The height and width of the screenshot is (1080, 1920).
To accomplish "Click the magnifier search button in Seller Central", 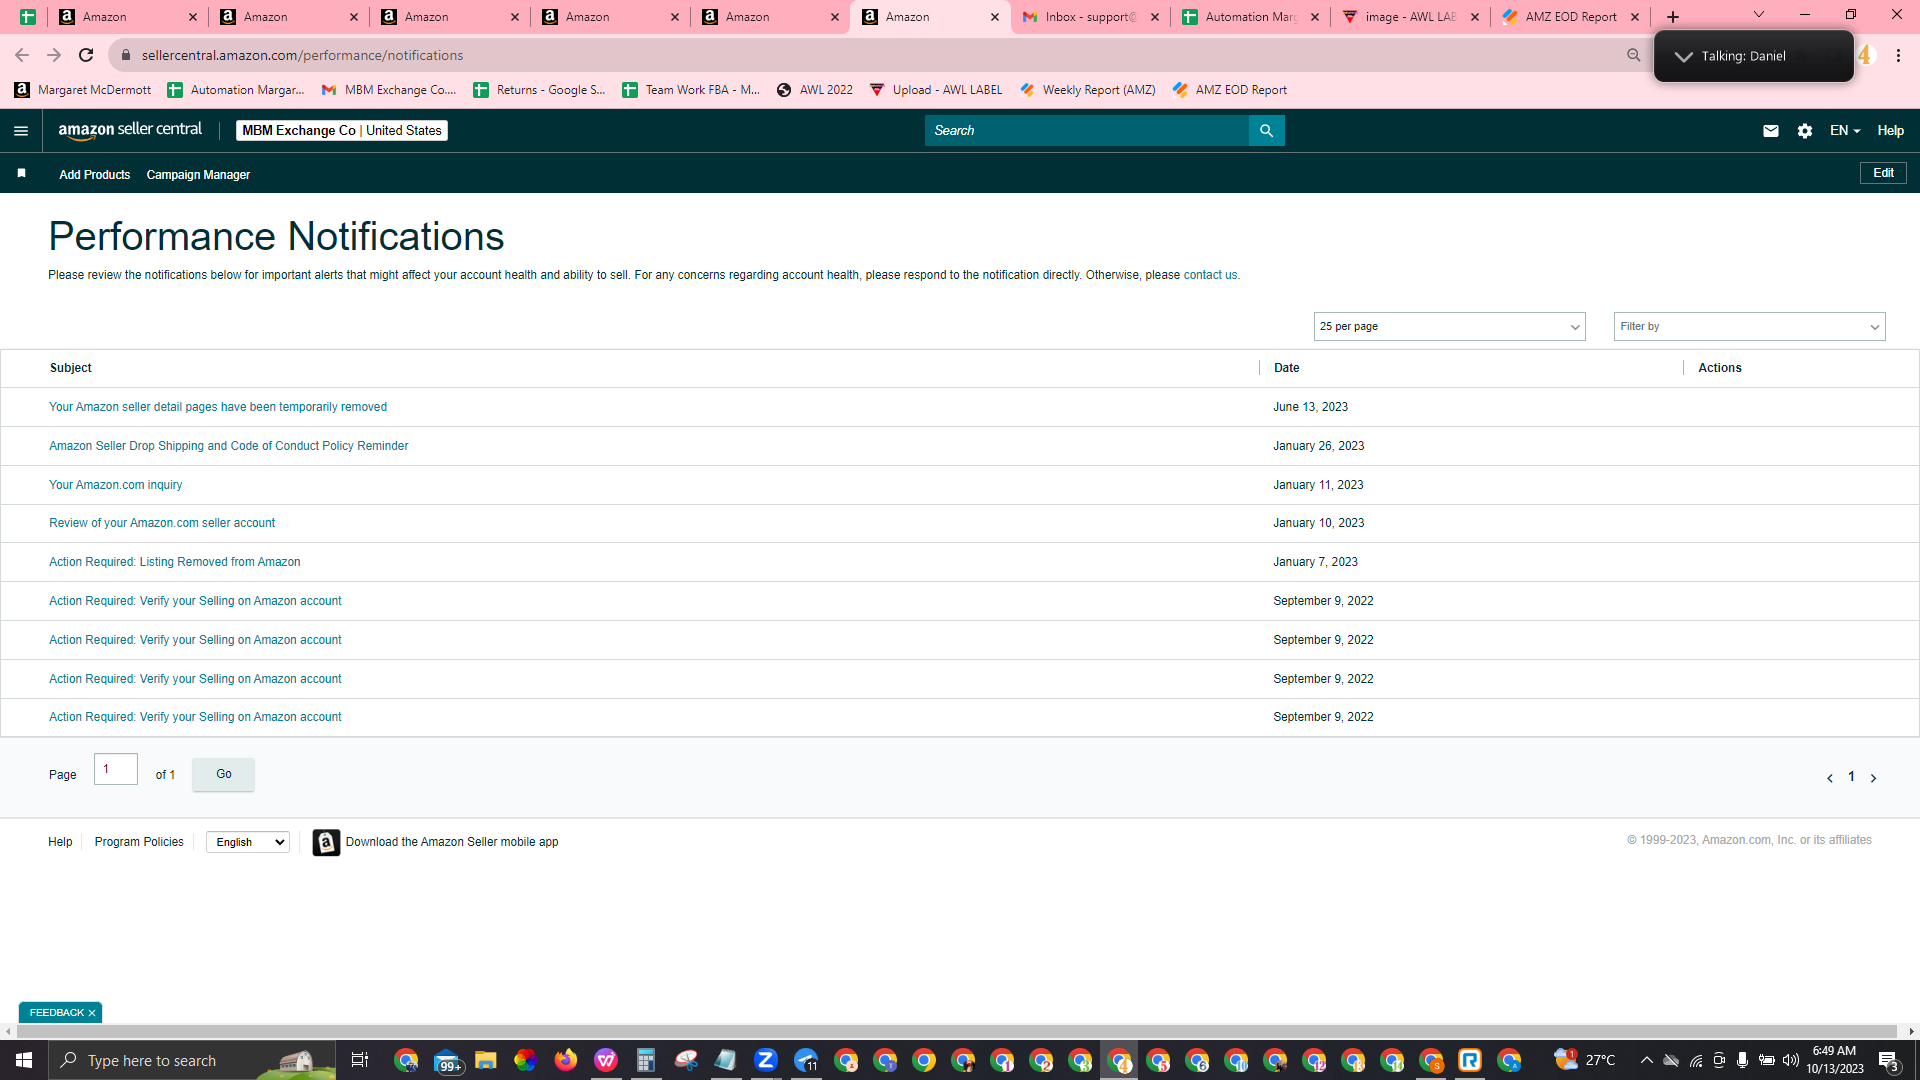I will pos(1266,131).
